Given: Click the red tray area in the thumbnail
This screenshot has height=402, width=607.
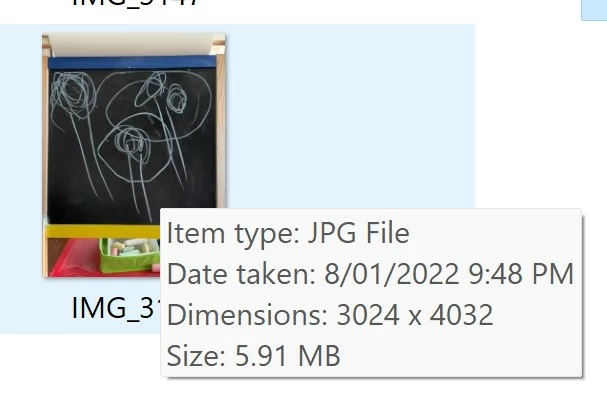Looking at the screenshot, I should (74, 258).
